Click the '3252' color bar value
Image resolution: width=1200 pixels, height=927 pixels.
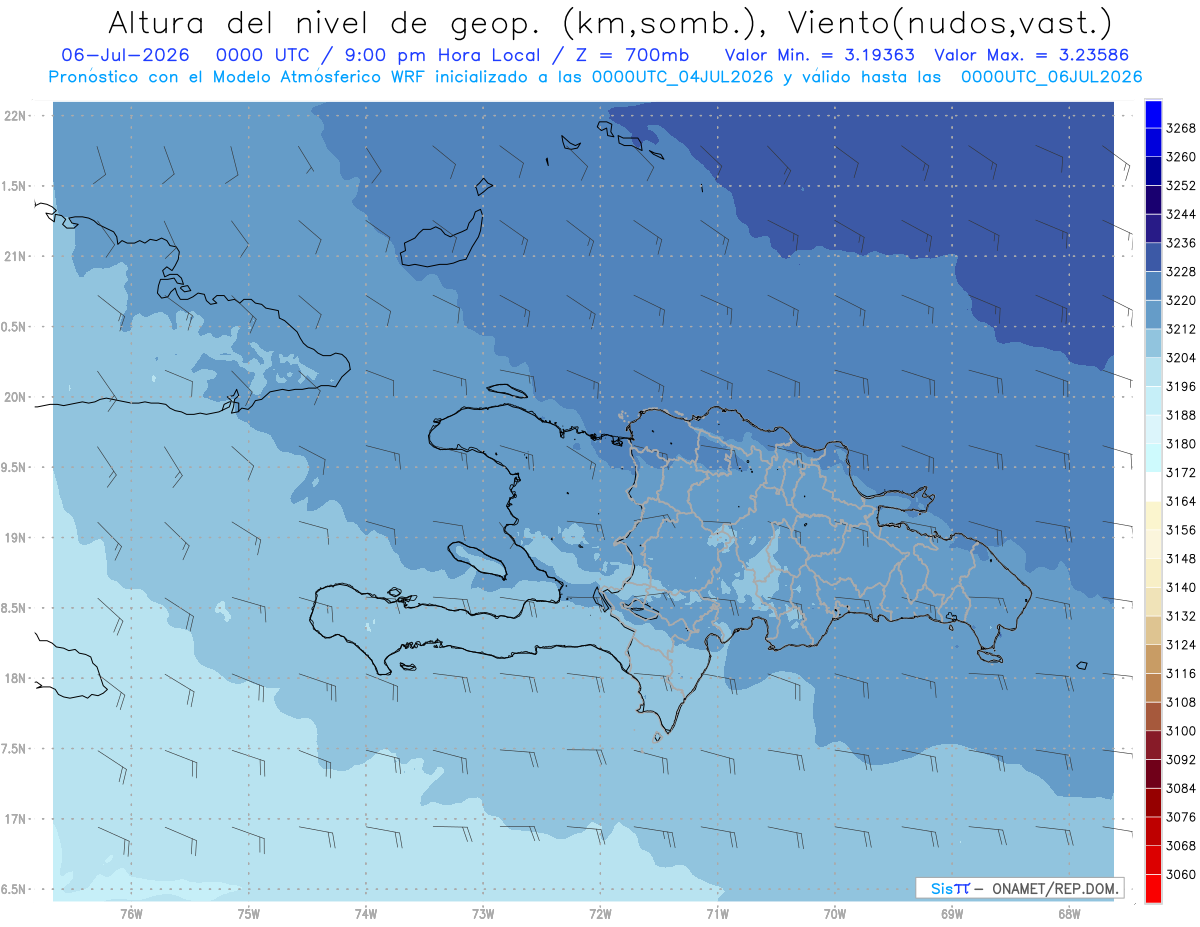pos(1180,186)
